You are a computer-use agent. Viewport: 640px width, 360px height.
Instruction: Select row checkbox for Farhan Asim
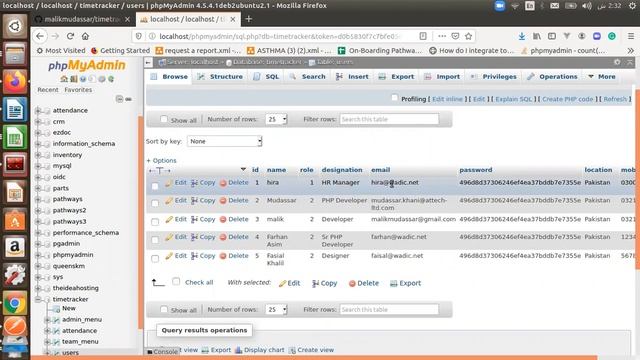click(x=155, y=240)
